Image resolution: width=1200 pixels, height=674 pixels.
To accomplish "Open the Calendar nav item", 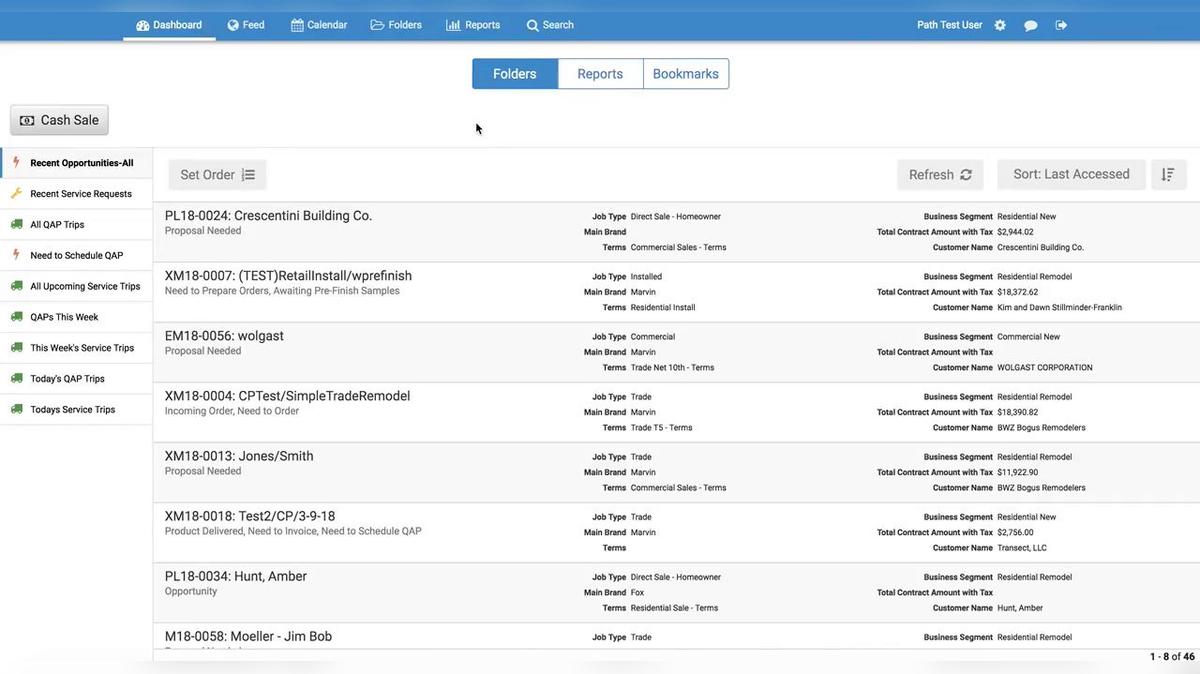I will pos(319,25).
